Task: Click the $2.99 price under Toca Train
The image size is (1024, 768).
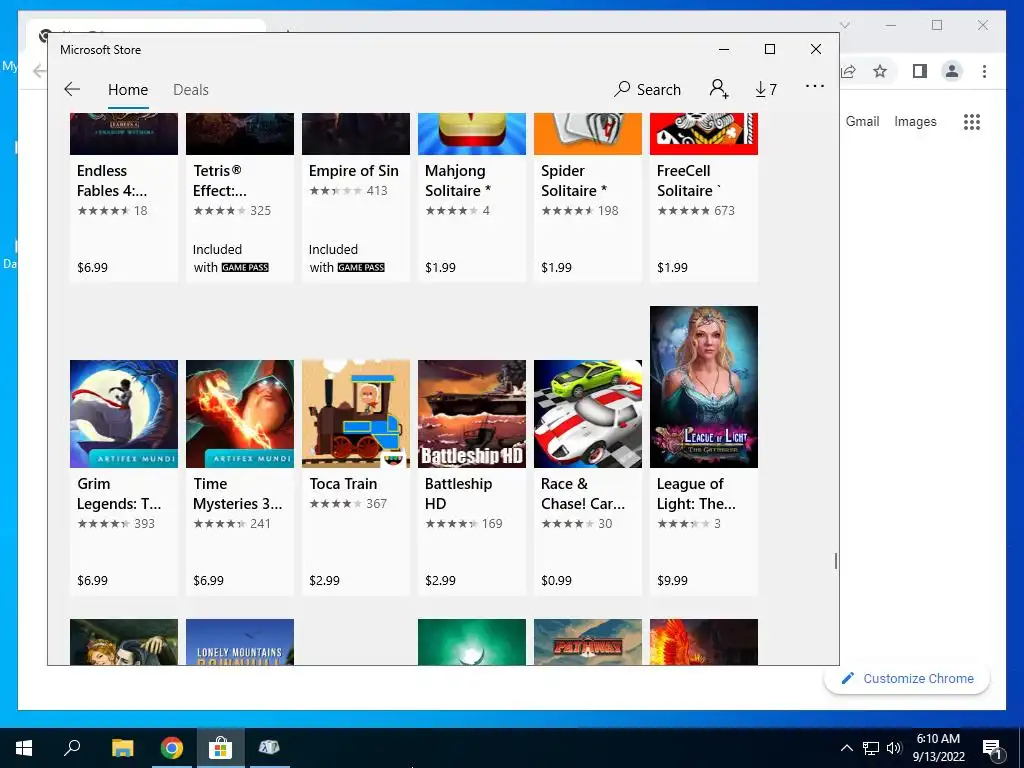Action: [x=324, y=580]
